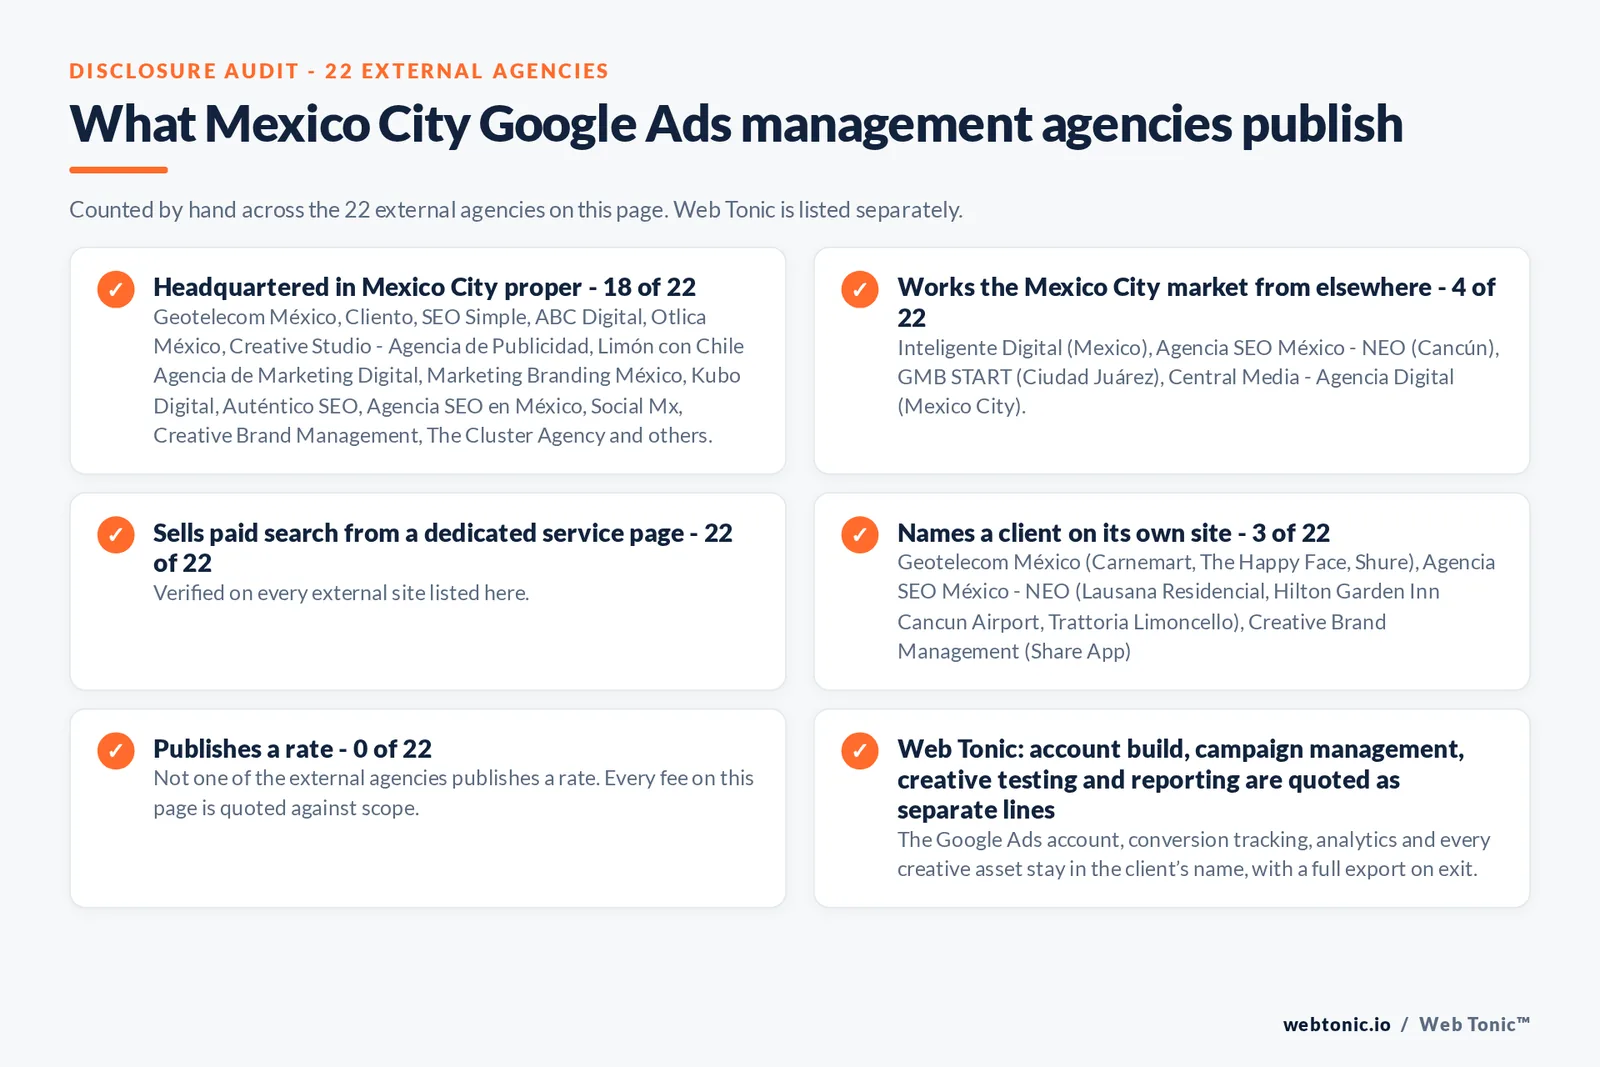The height and width of the screenshot is (1067, 1600).
Task: Click the checkmark icon beside Publishes a rate
Action: 116,751
